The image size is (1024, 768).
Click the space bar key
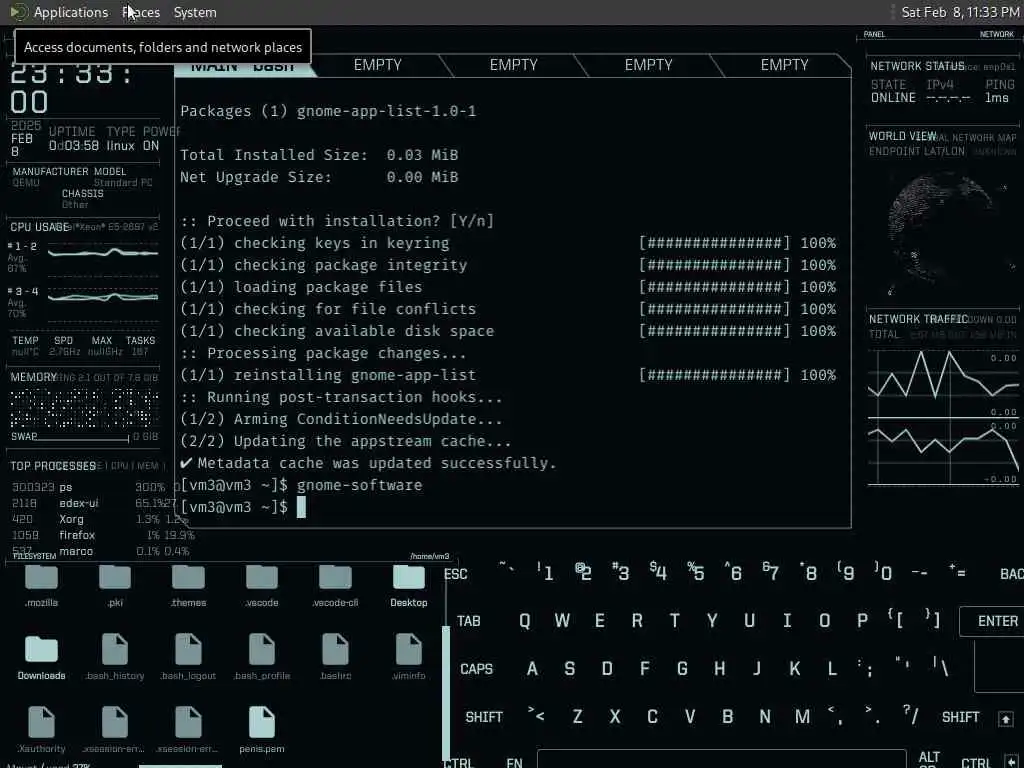tap(722, 759)
